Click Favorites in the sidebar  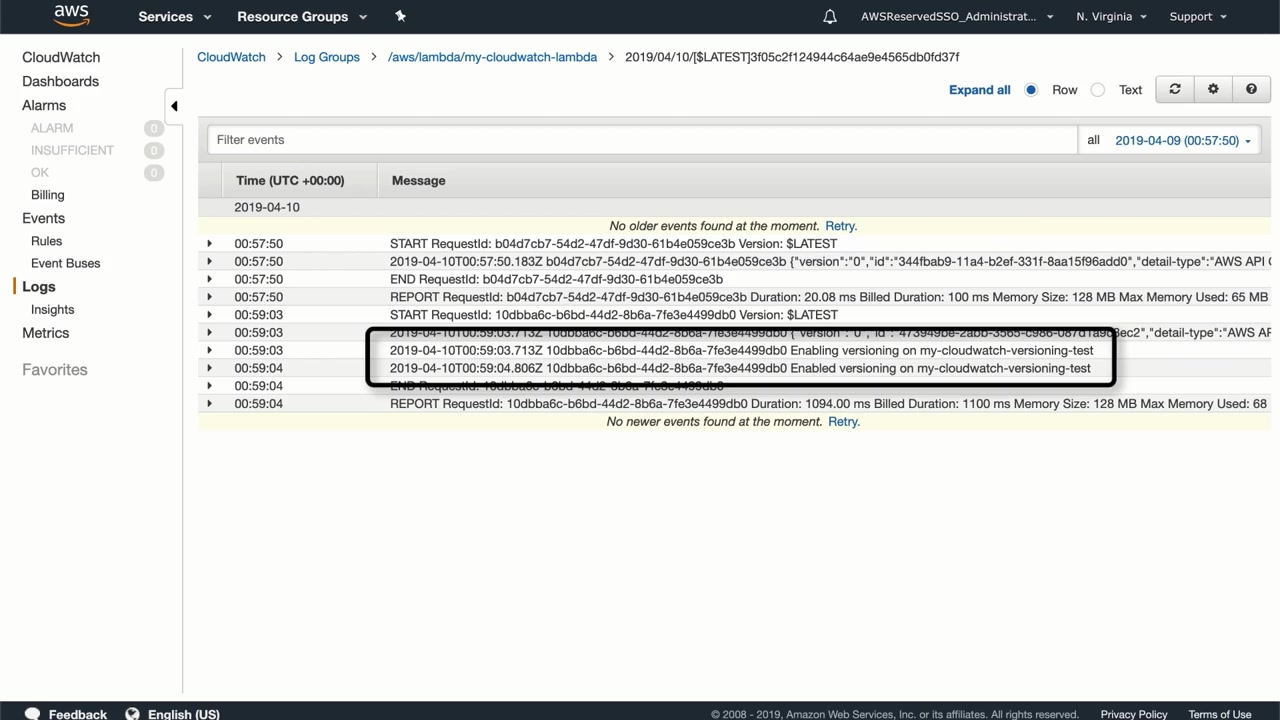(55, 370)
